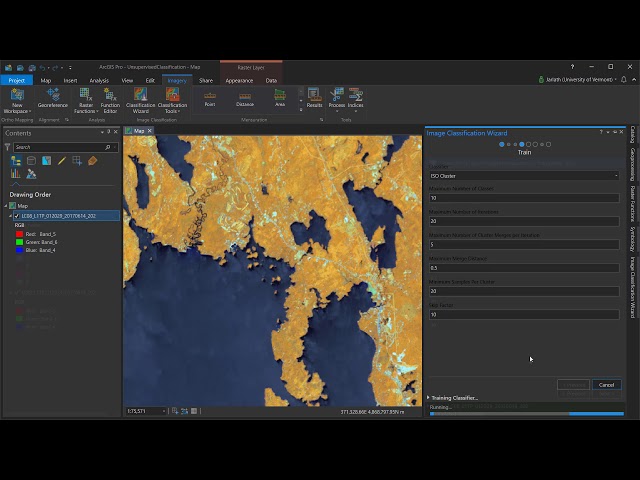Screen dimensions: 640x480
Task: Click the first wizard step dot
Action: tap(502, 144)
